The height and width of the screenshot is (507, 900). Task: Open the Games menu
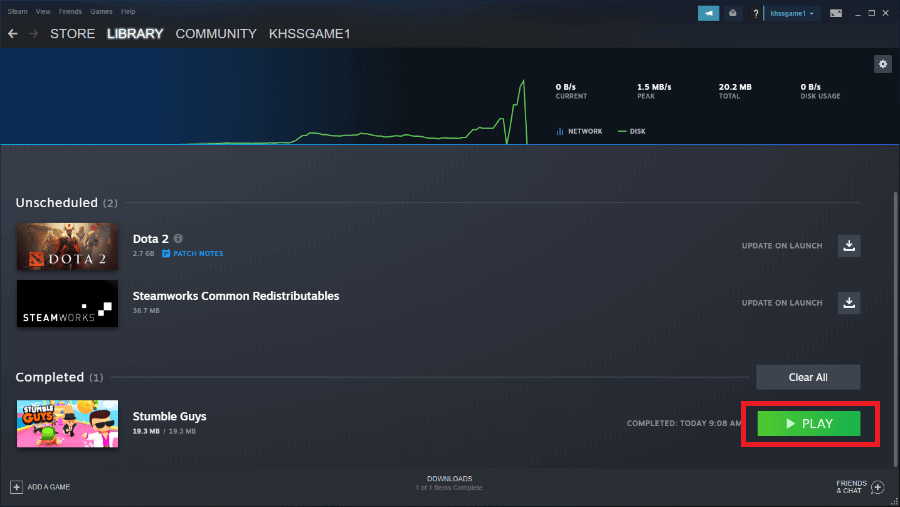(101, 11)
